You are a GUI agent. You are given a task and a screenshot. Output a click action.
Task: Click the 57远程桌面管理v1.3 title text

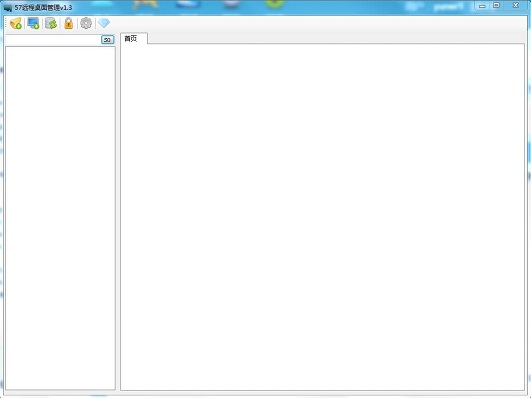[43, 7]
